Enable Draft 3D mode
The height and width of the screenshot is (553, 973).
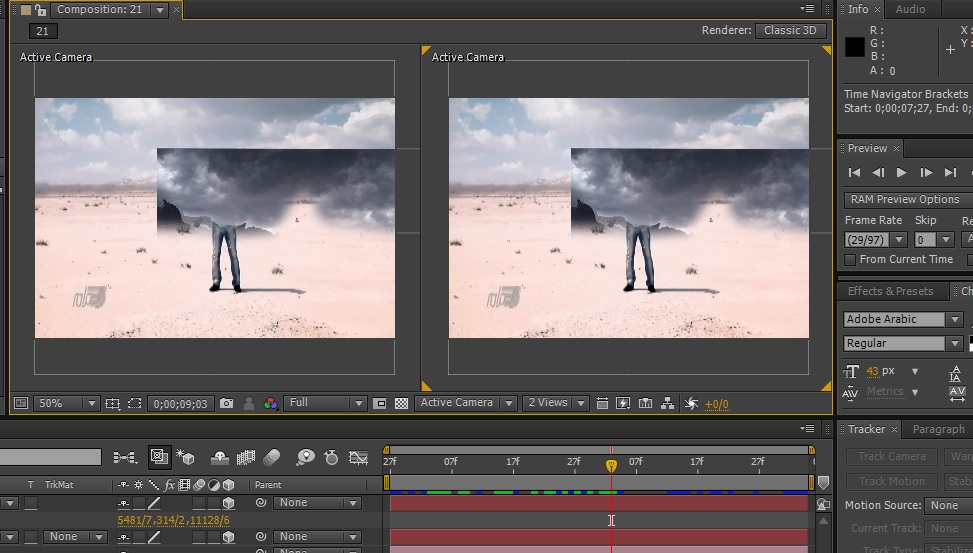185,457
